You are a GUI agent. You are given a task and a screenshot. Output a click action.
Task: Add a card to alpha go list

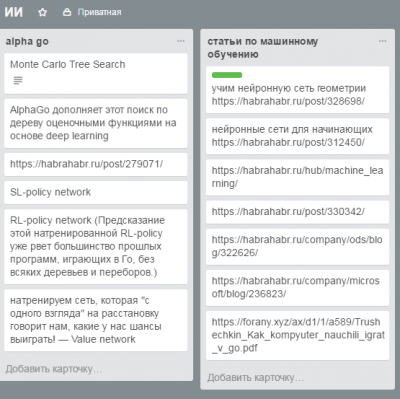(54, 369)
